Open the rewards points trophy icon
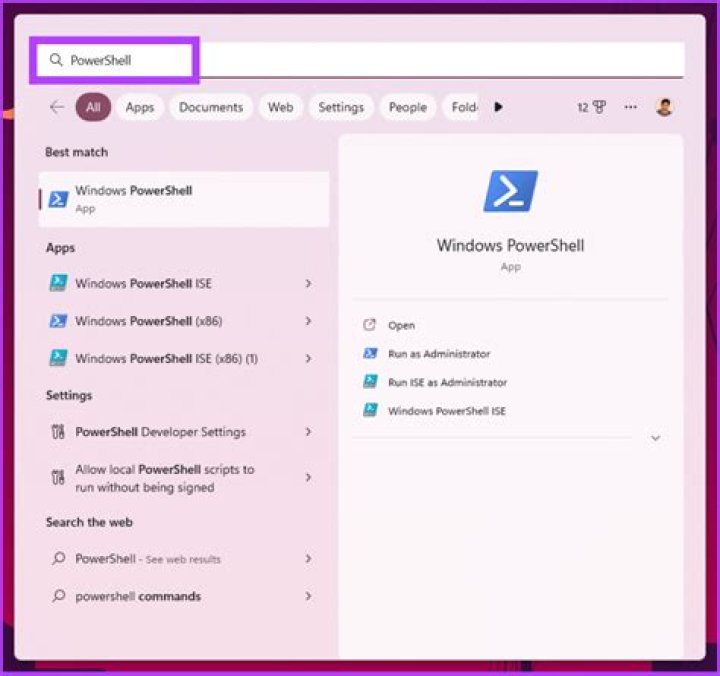This screenshot has width=720, height=676. [x=598, y=107]
